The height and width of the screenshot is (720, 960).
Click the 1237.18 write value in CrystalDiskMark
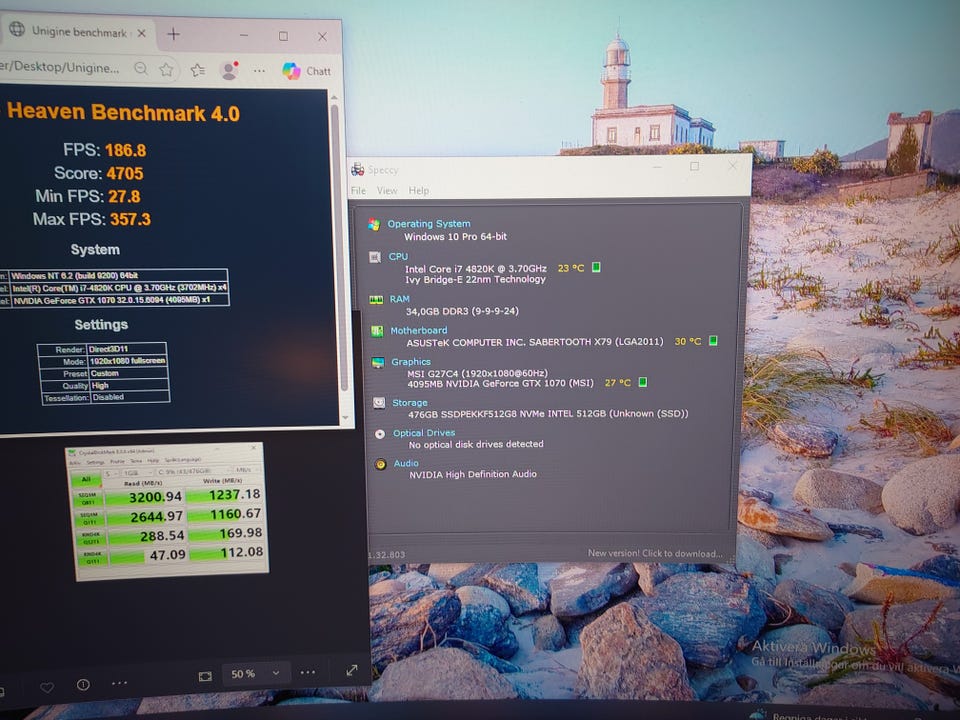click(x=234, y=494)
